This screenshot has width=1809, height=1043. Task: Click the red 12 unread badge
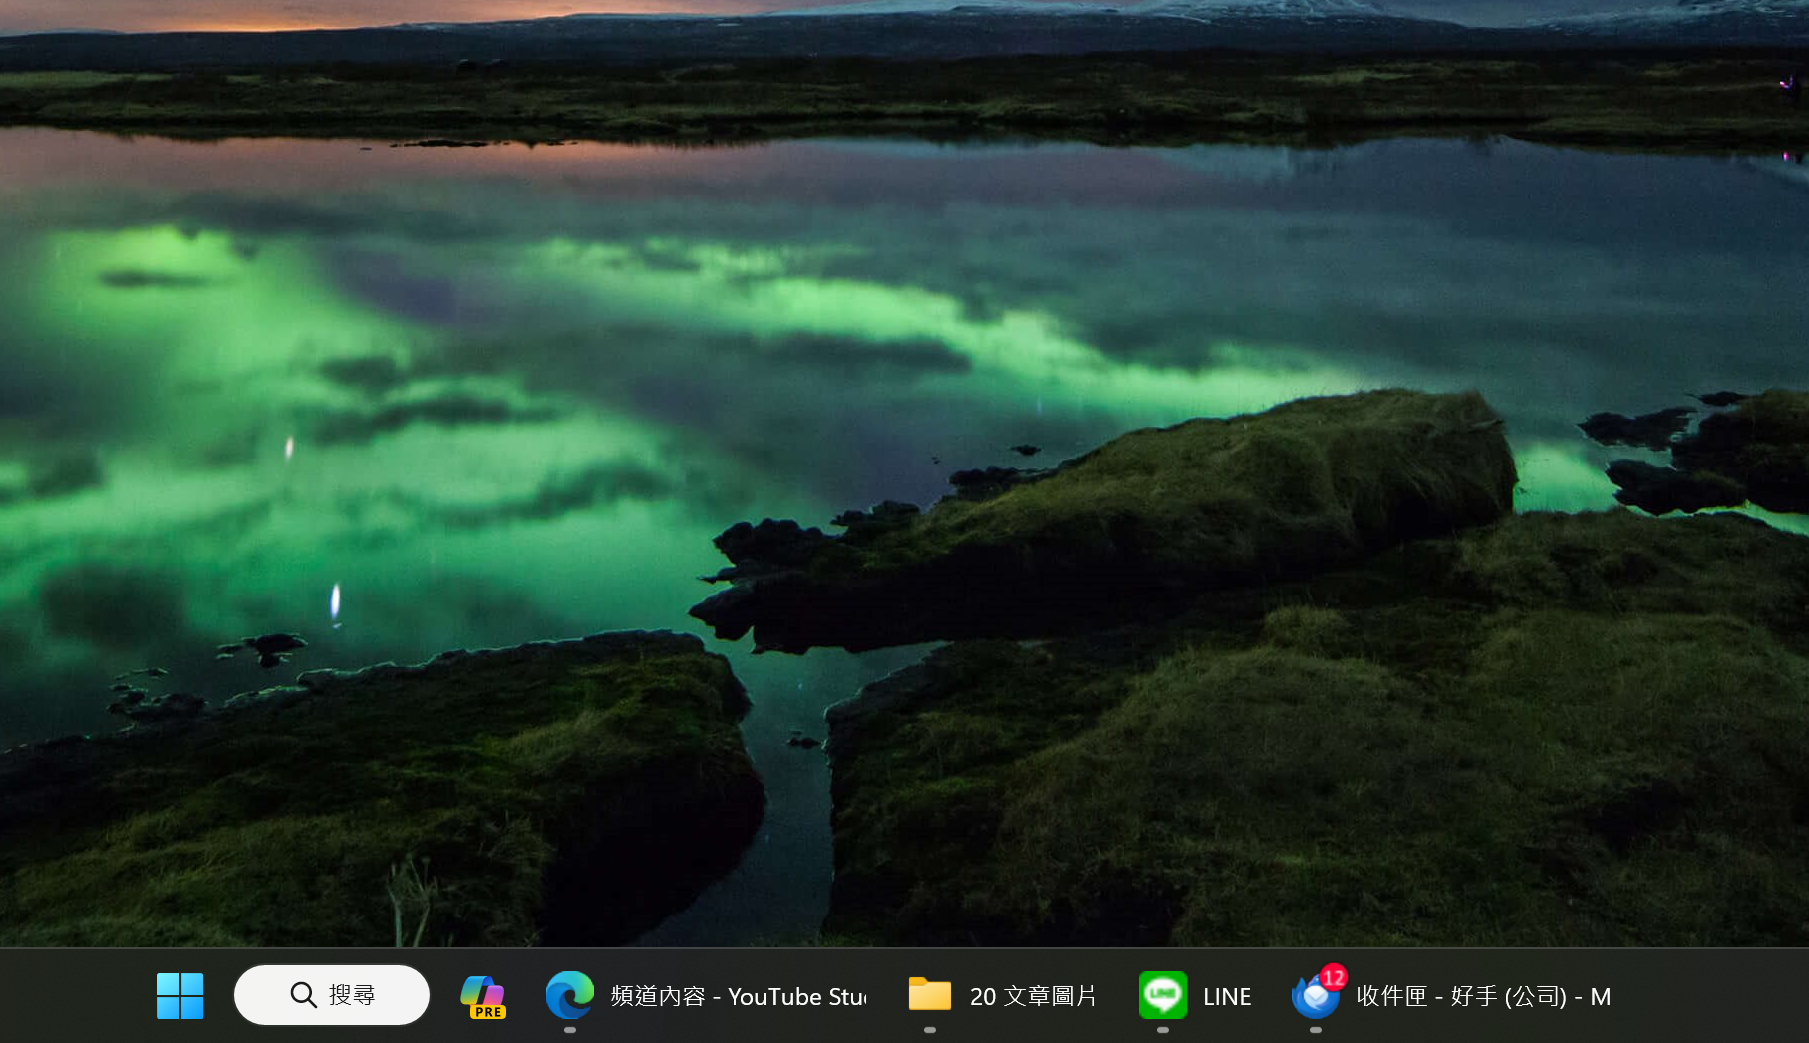pos(1333,977)
